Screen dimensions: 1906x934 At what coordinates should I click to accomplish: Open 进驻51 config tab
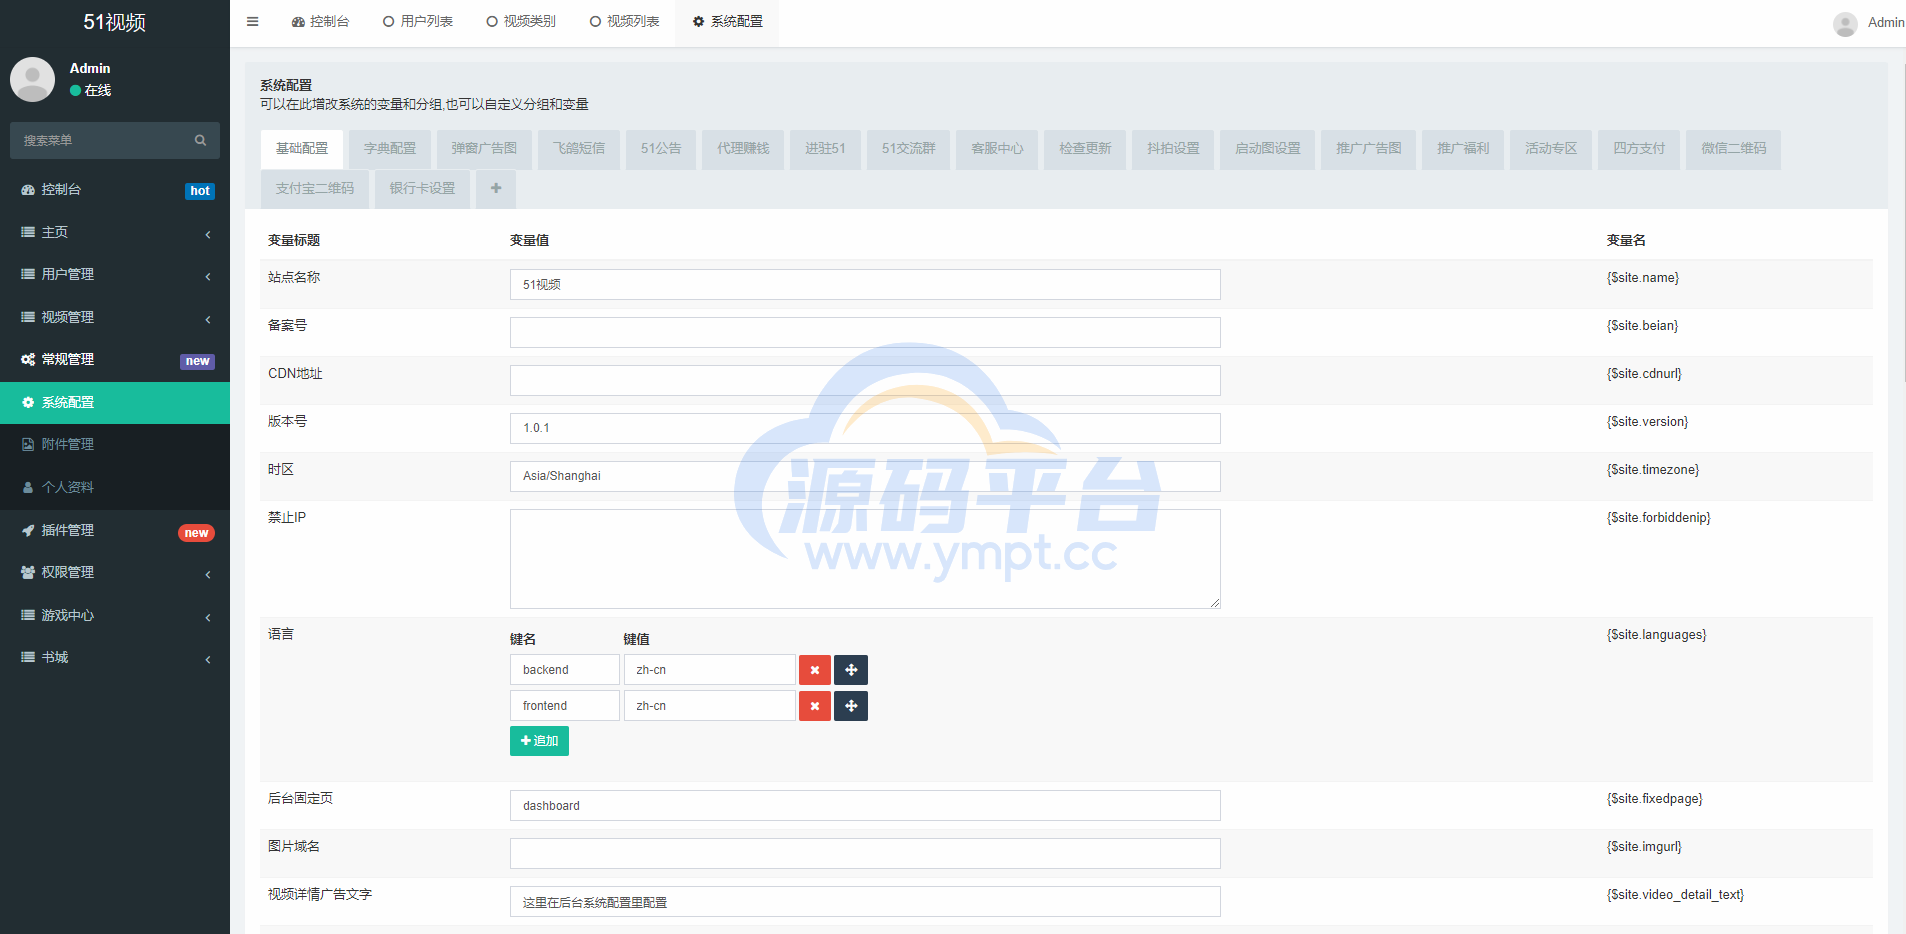click(825, 149)
